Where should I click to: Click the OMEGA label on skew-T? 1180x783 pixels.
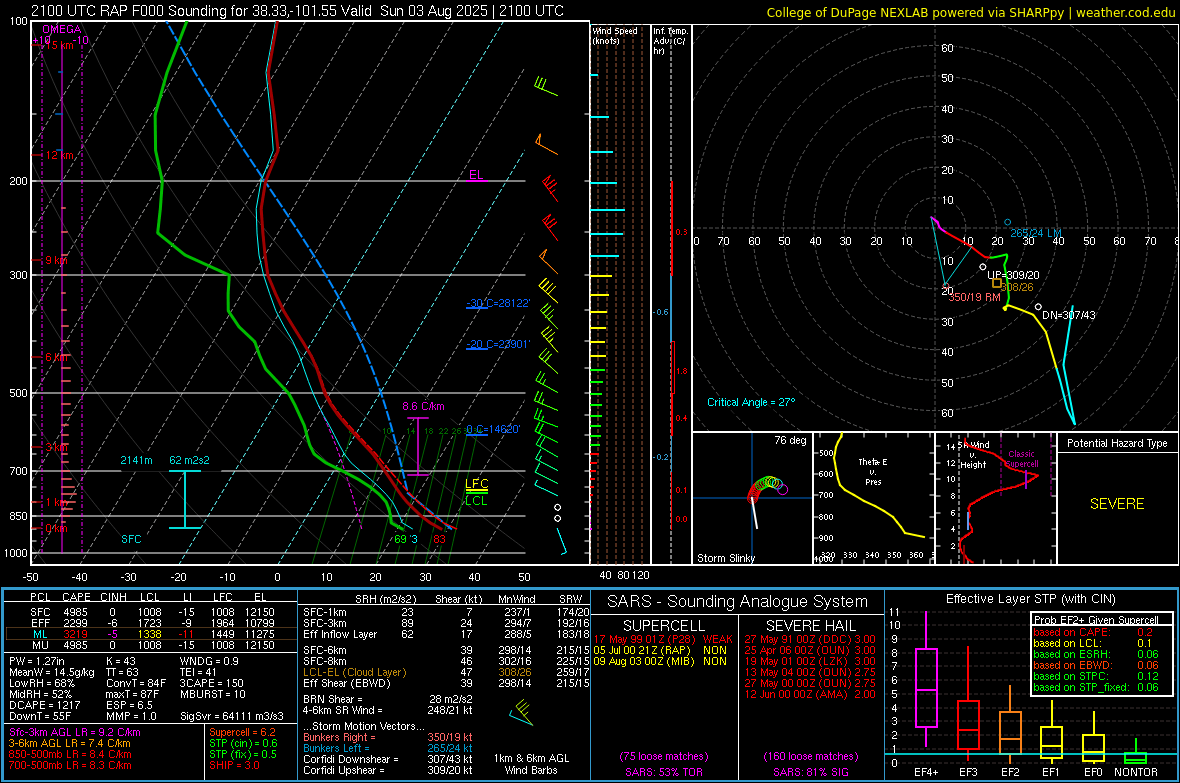pyautogui.click(x=62, y=29)
